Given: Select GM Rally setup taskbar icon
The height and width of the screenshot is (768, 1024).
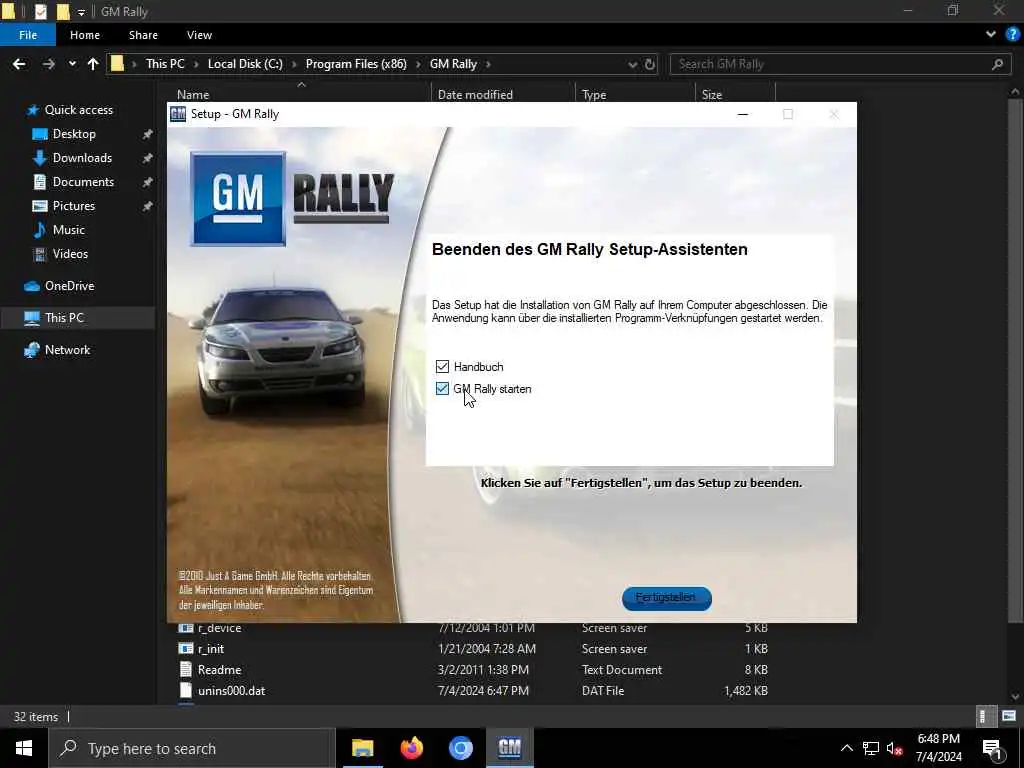Looking at the screenshot, I should point(509,748).
